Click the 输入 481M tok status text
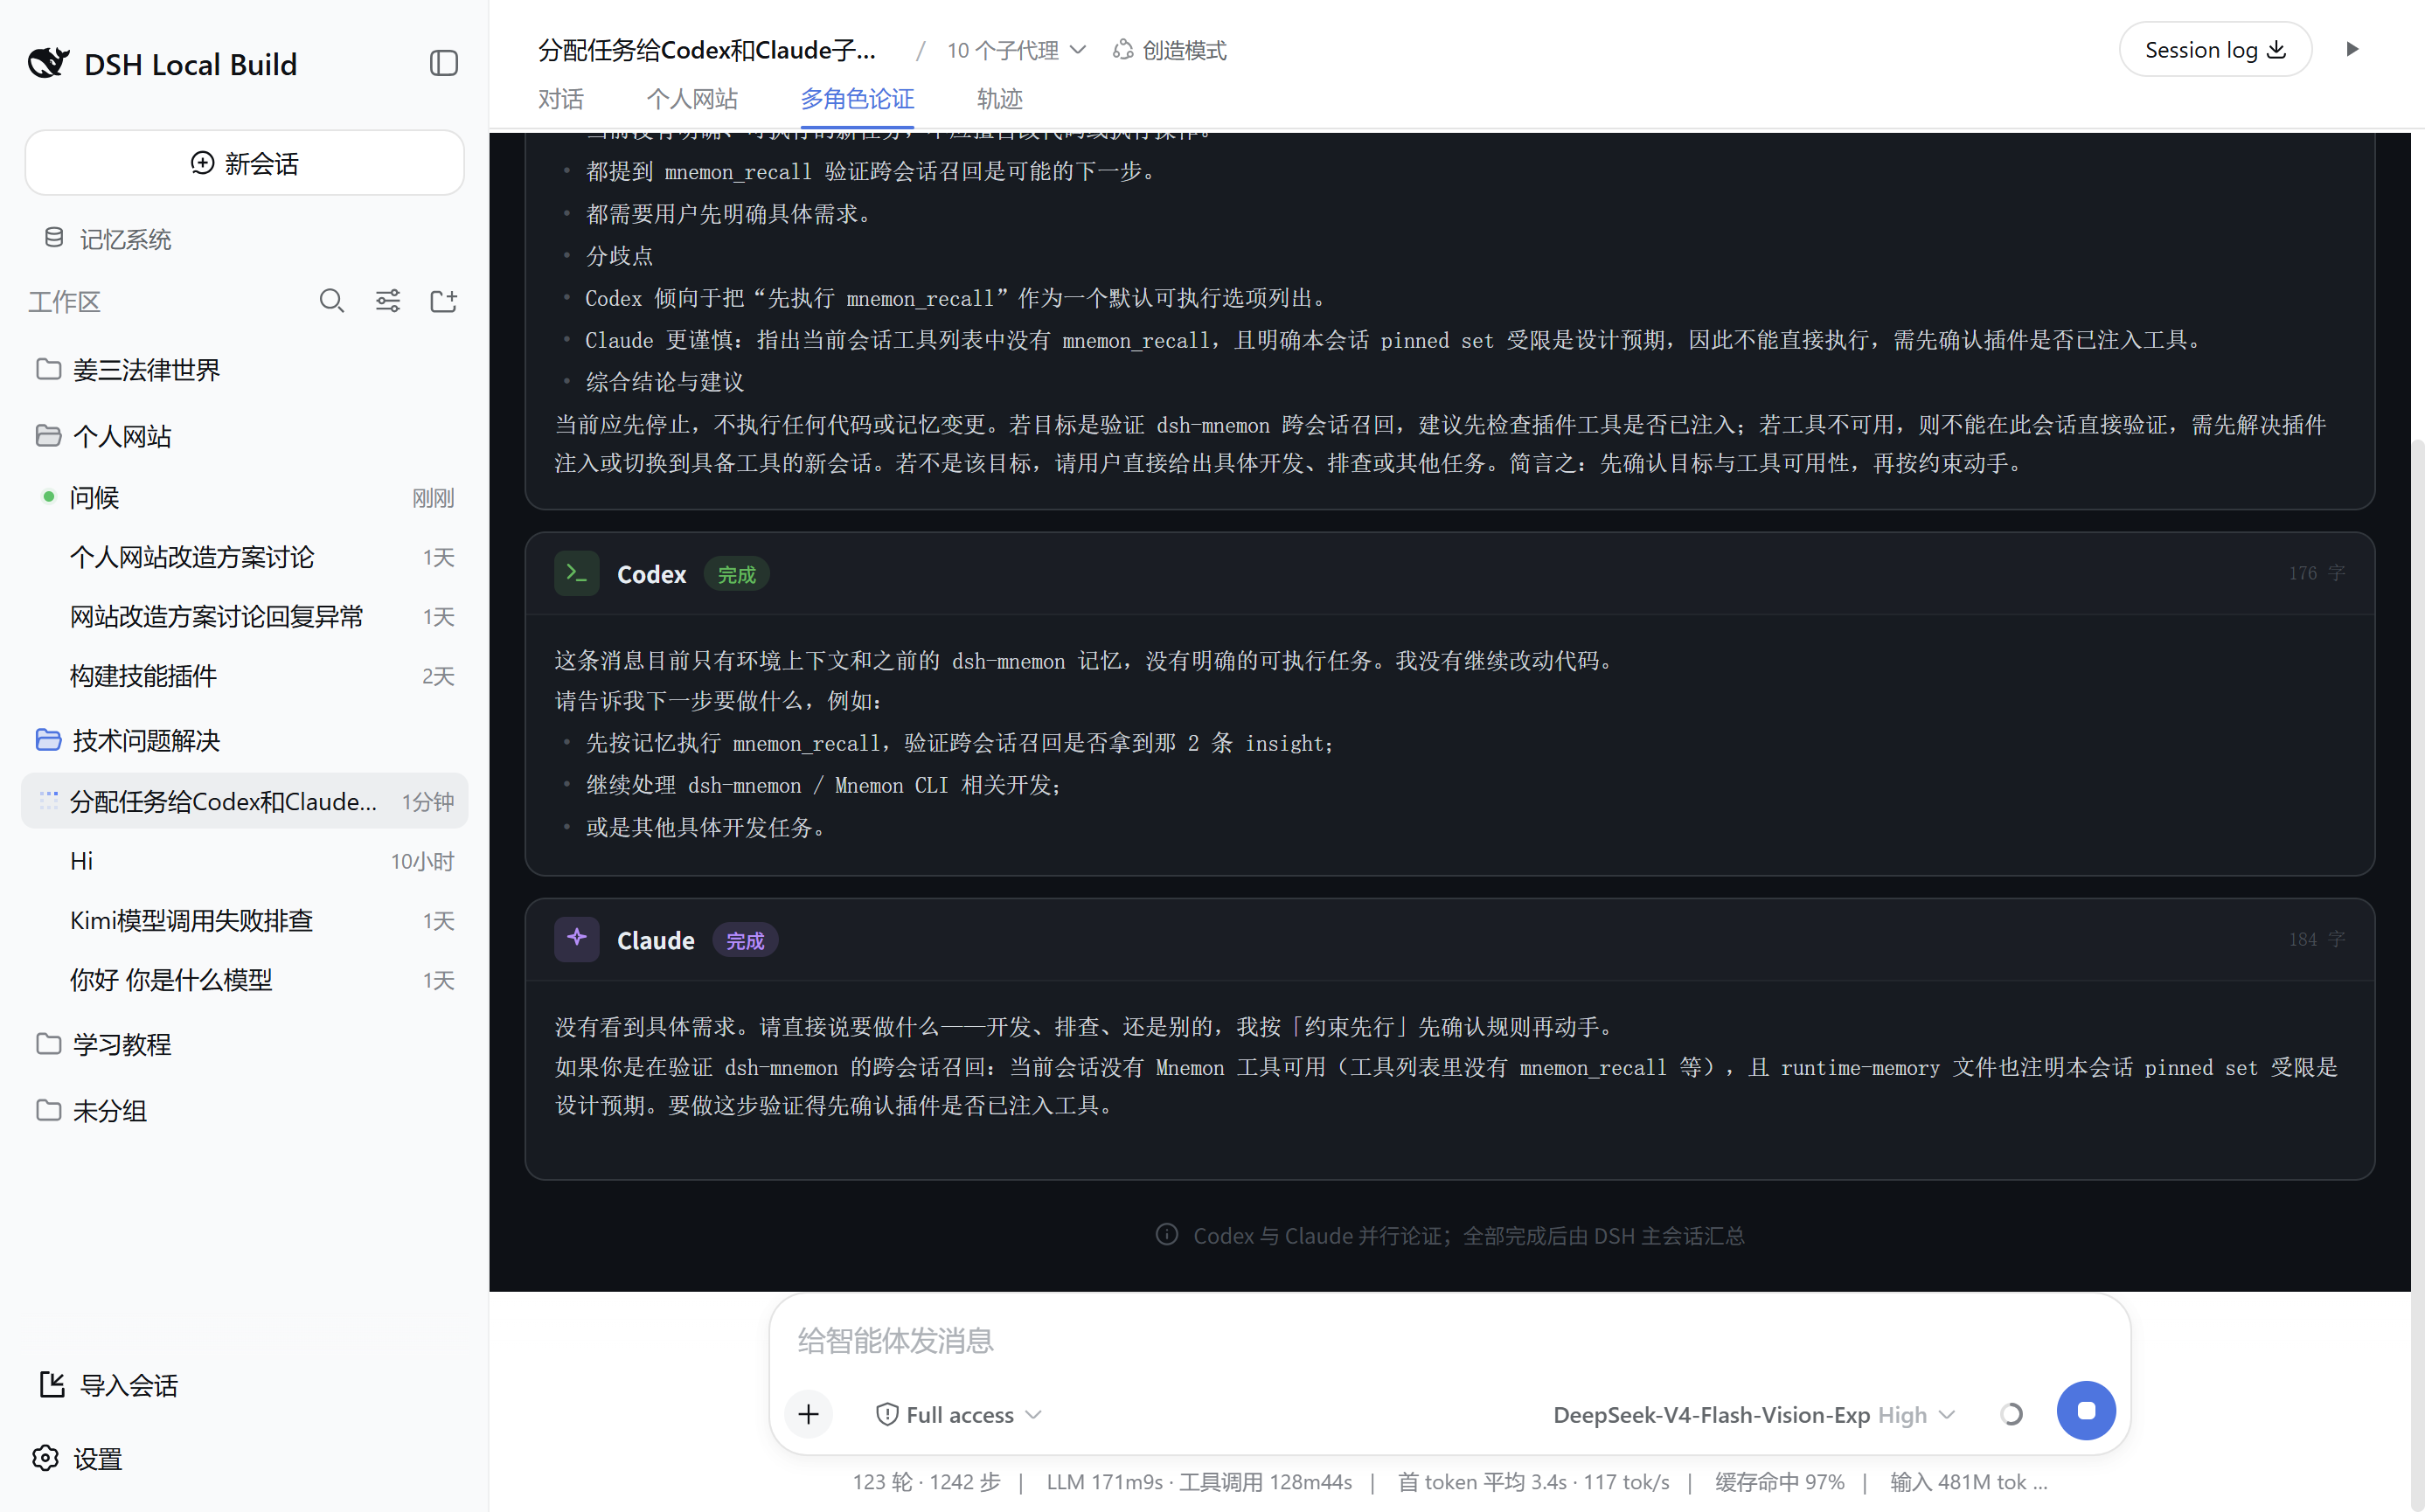Viewport: 2425px width, 1512px height. click(1968, 1482)
